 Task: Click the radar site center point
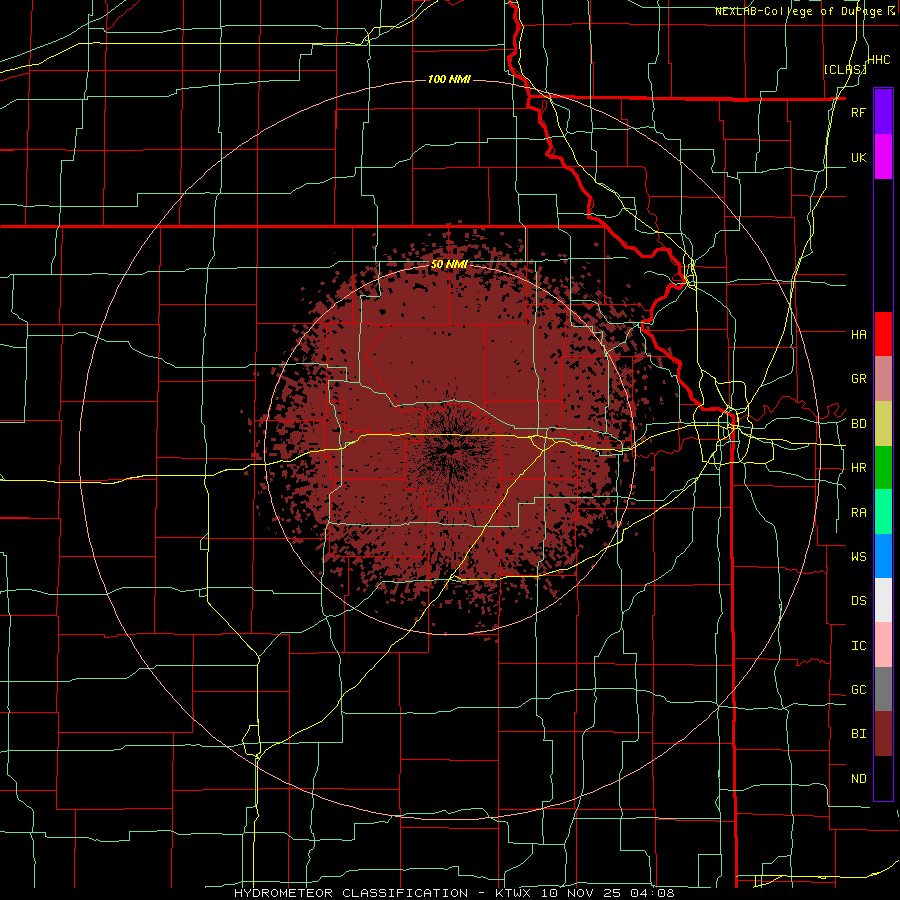449,449
